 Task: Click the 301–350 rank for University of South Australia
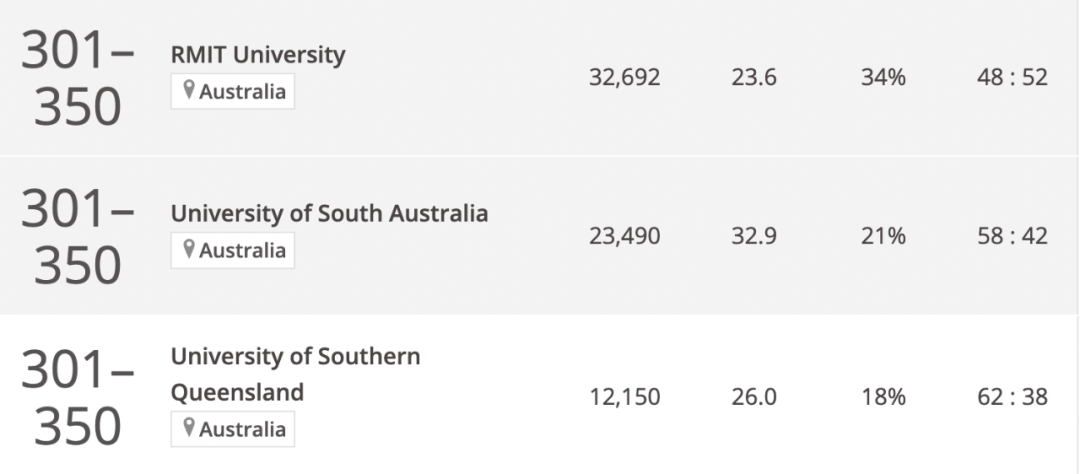pos(77,235)
